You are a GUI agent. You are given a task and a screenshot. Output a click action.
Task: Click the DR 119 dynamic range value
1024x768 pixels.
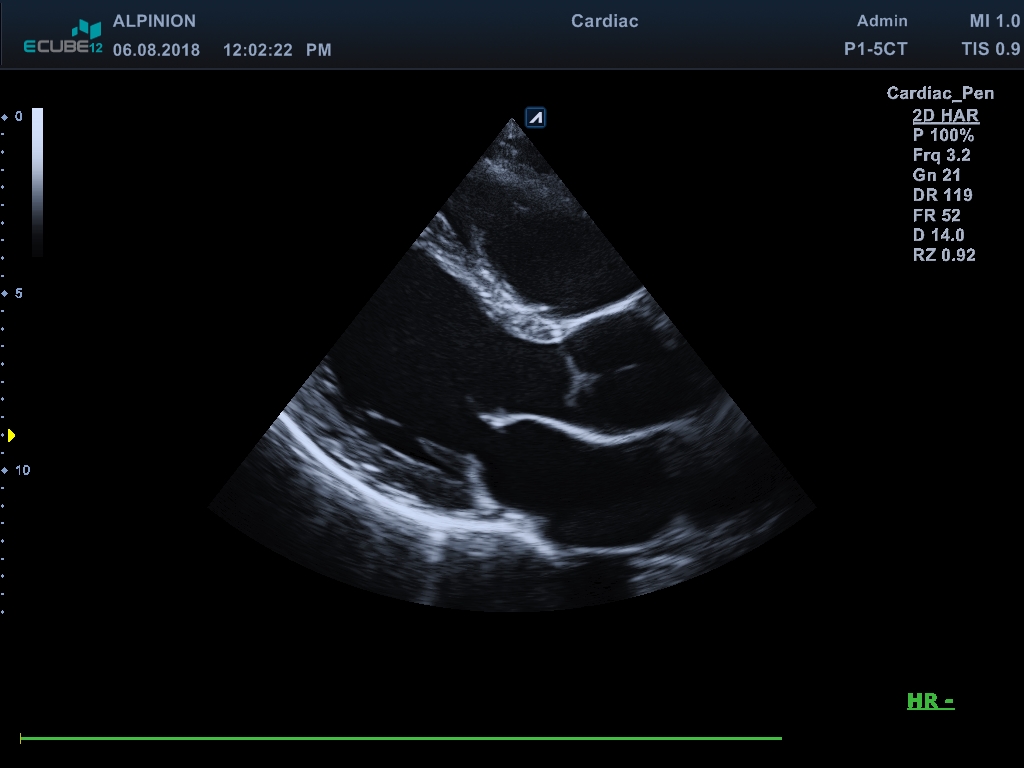(942, 195)
